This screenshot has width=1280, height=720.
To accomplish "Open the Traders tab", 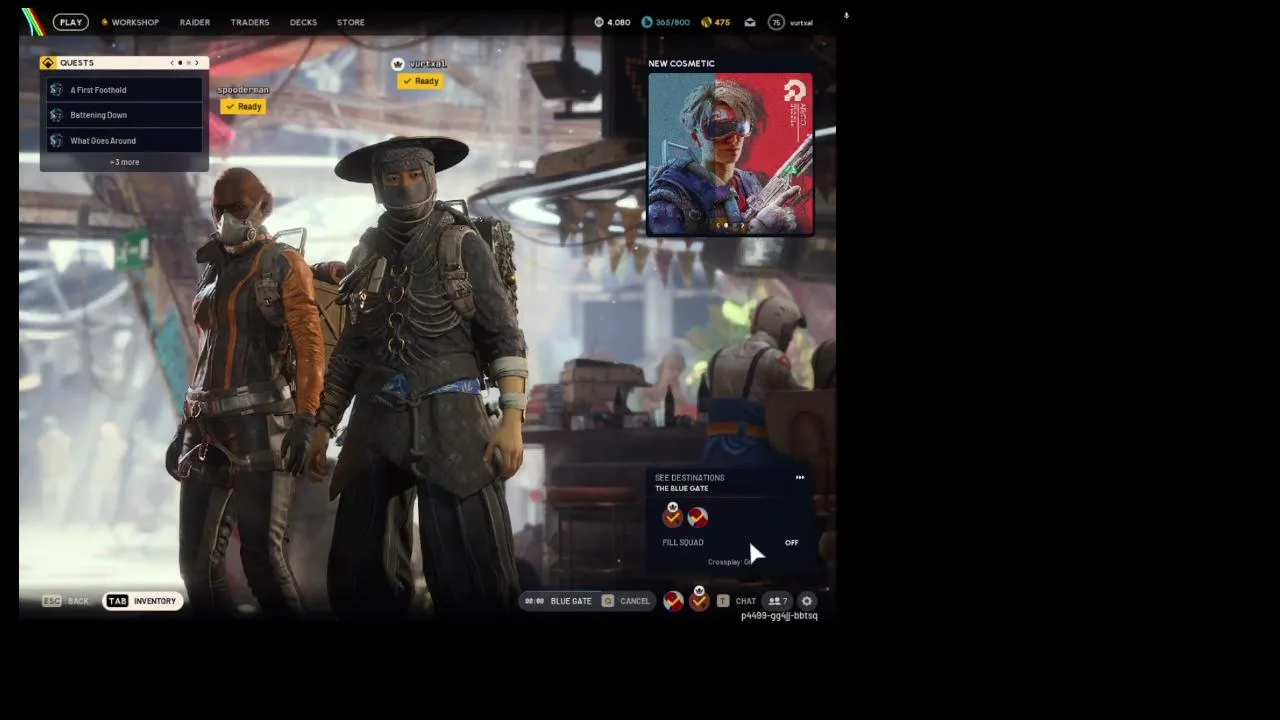I will pos(250,22).
